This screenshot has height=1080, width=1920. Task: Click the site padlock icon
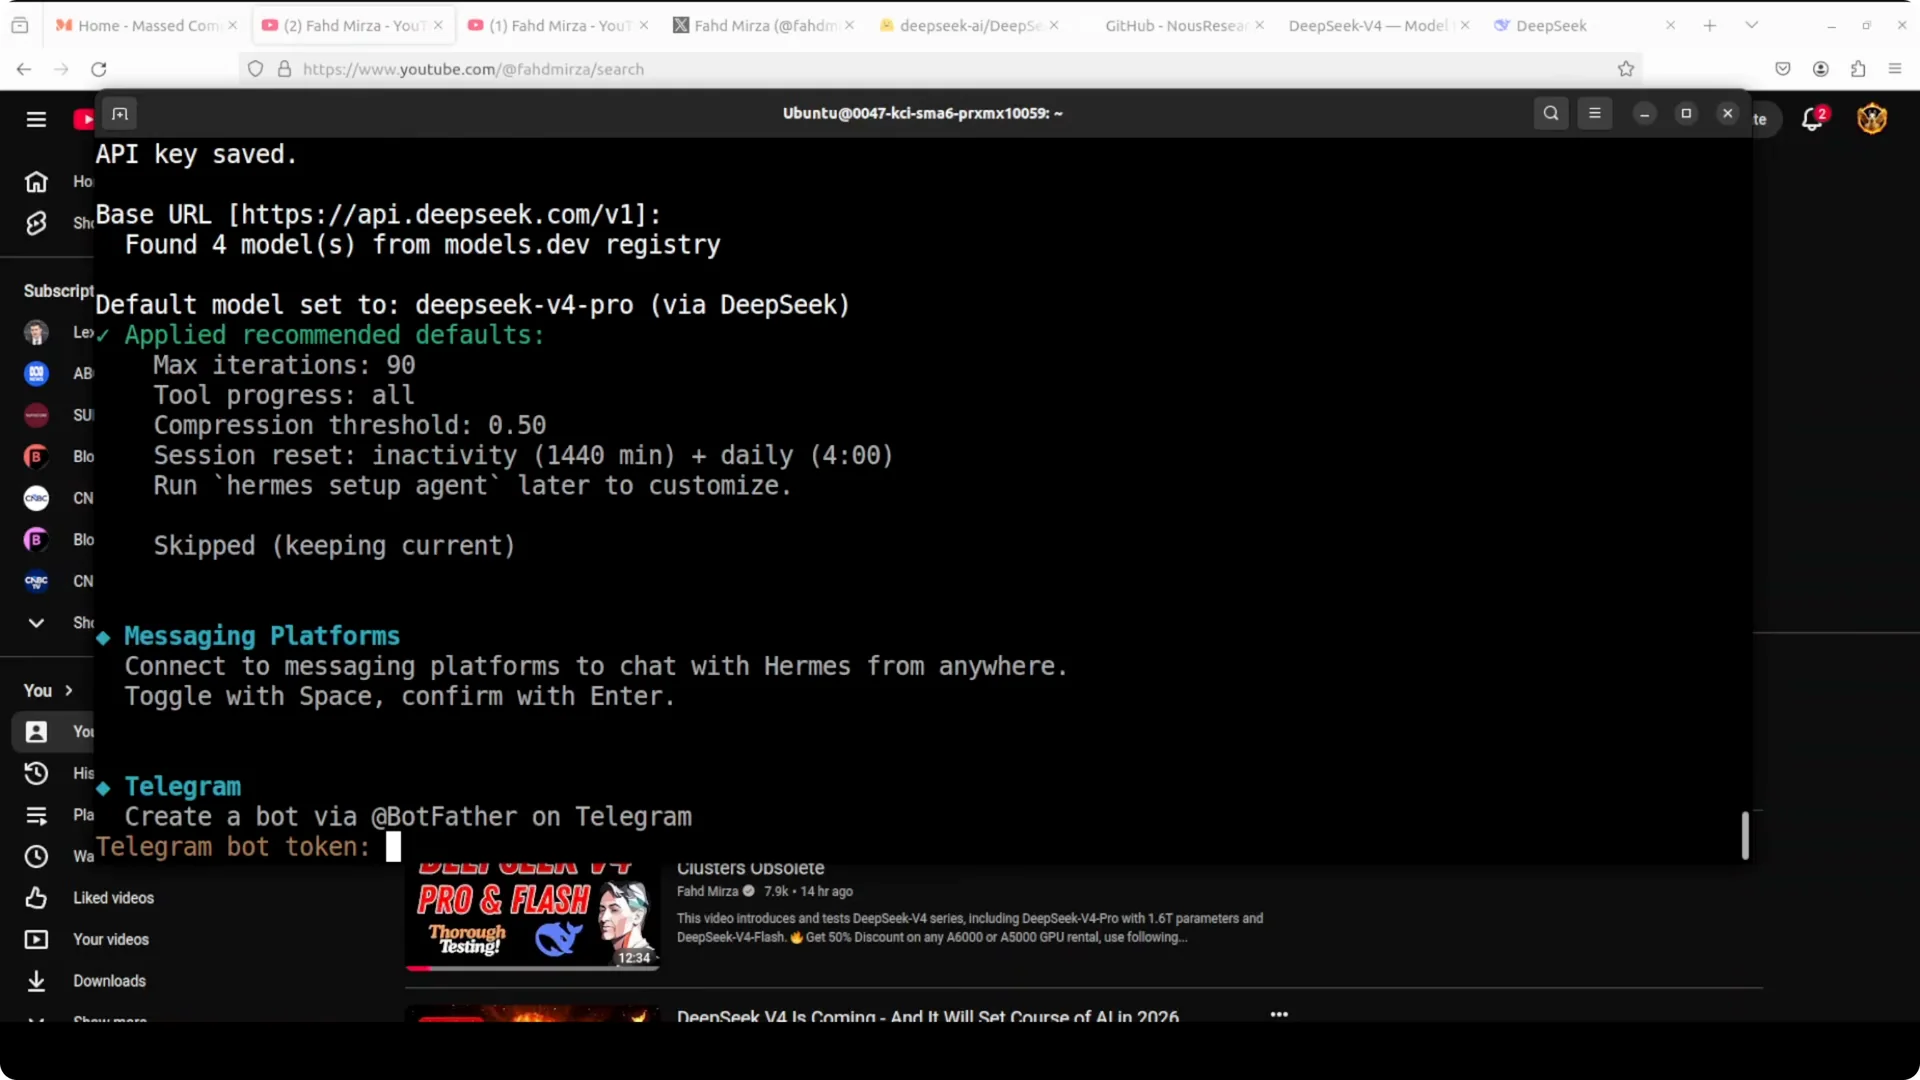click(284, 69)
